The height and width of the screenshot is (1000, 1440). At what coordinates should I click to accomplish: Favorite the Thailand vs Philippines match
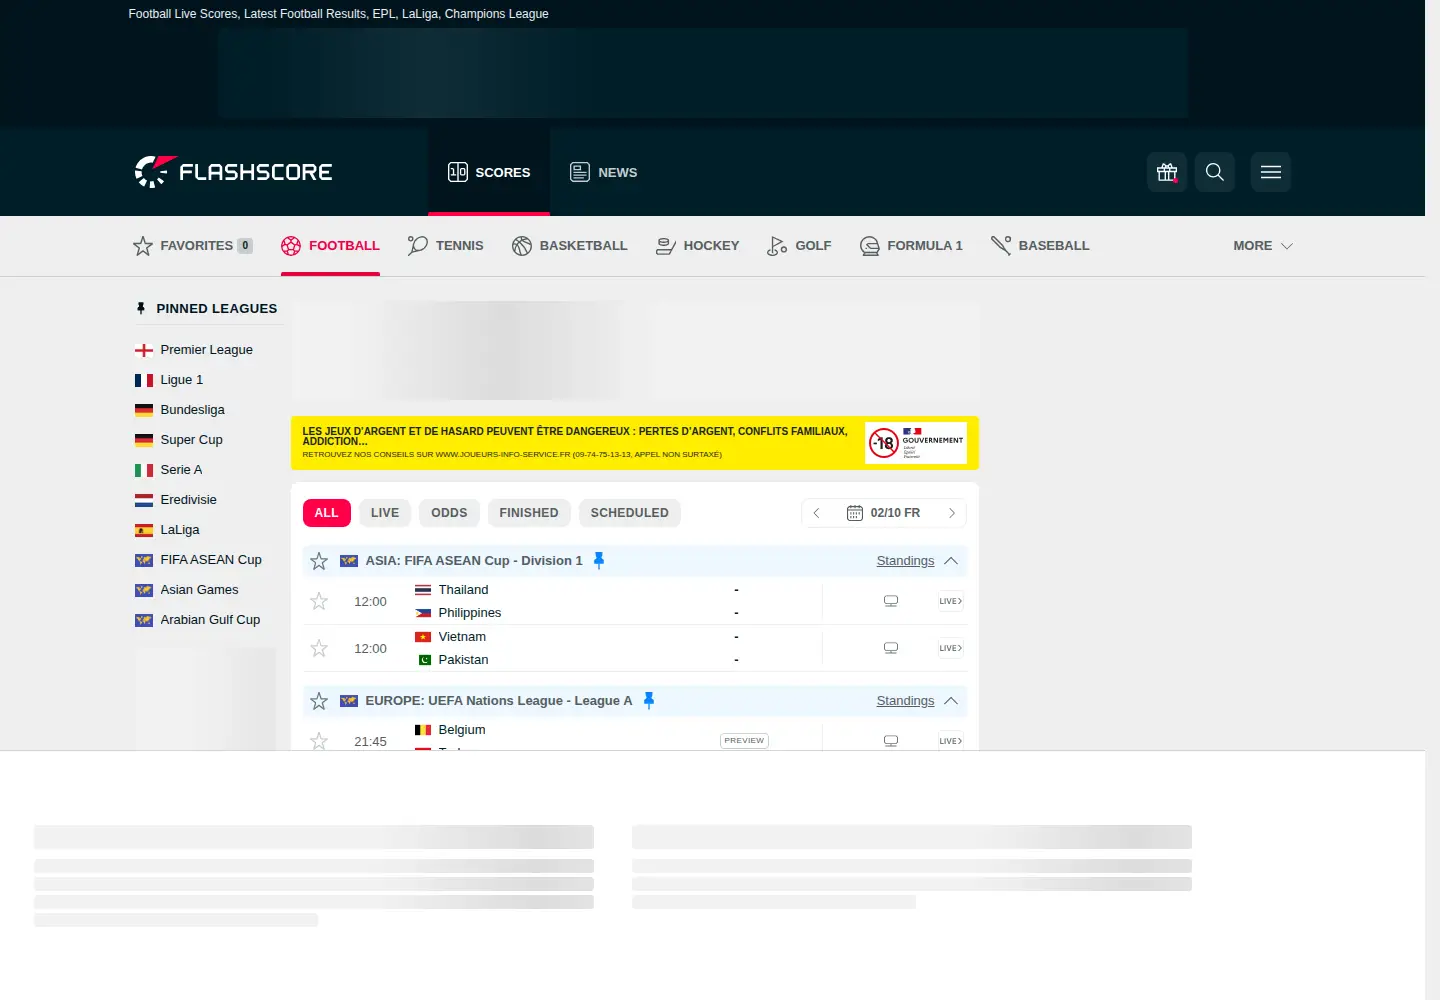click(319, 601)
